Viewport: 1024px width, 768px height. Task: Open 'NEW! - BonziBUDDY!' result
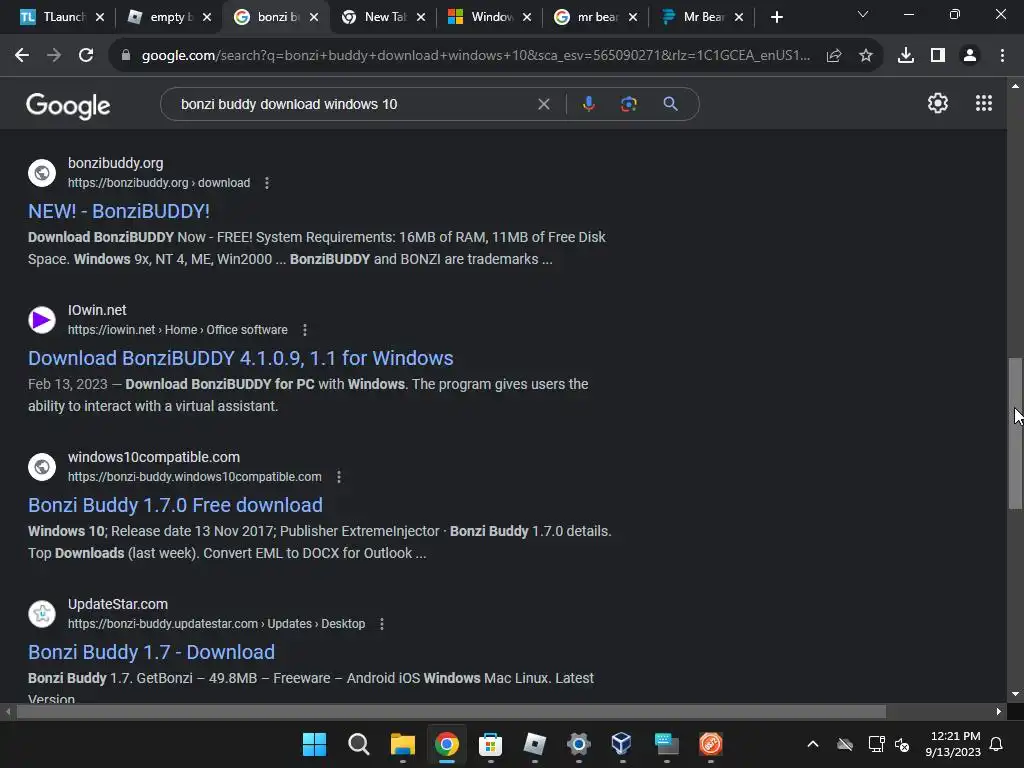[119, 212]
